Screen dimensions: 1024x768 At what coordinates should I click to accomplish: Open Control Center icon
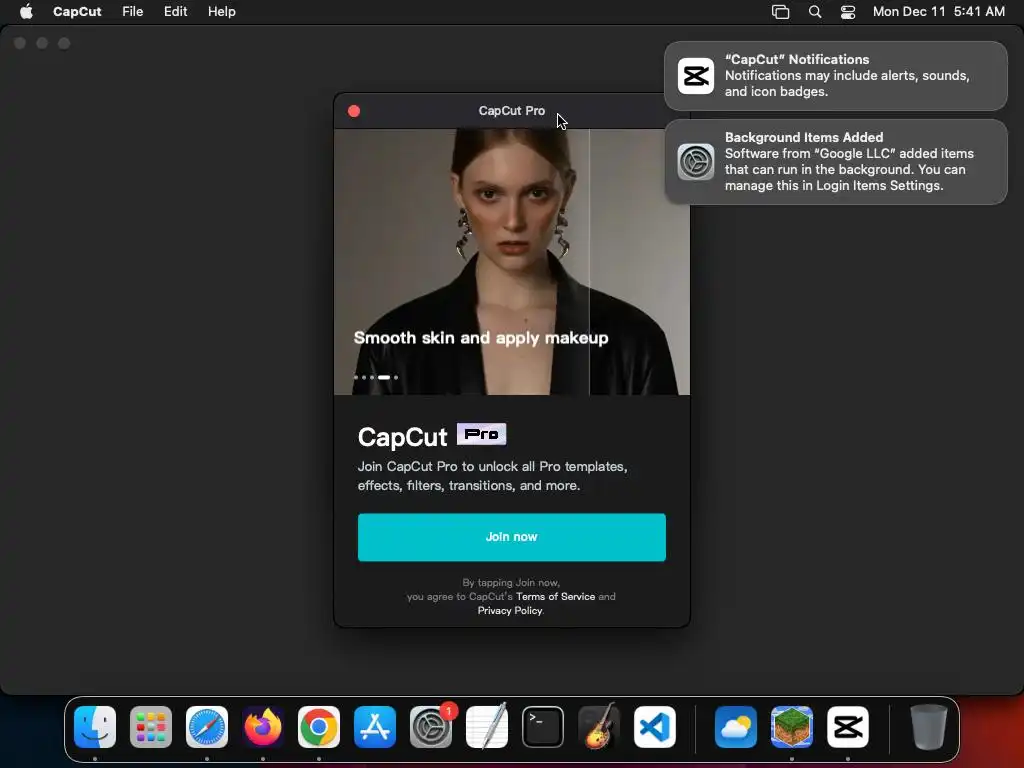[848, 12]
